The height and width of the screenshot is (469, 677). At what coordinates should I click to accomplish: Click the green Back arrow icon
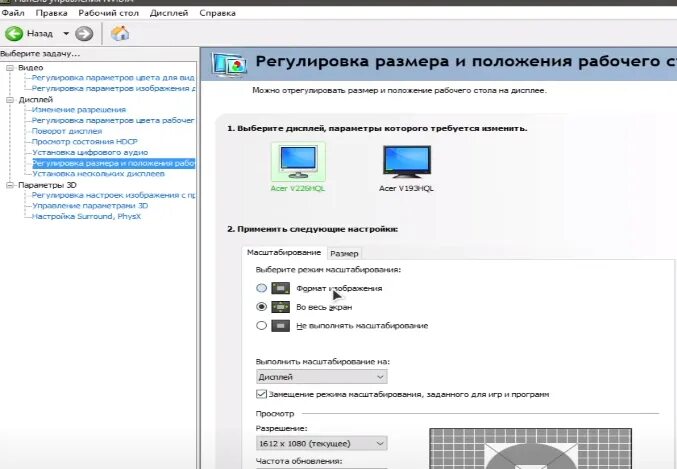pos(14,34)
